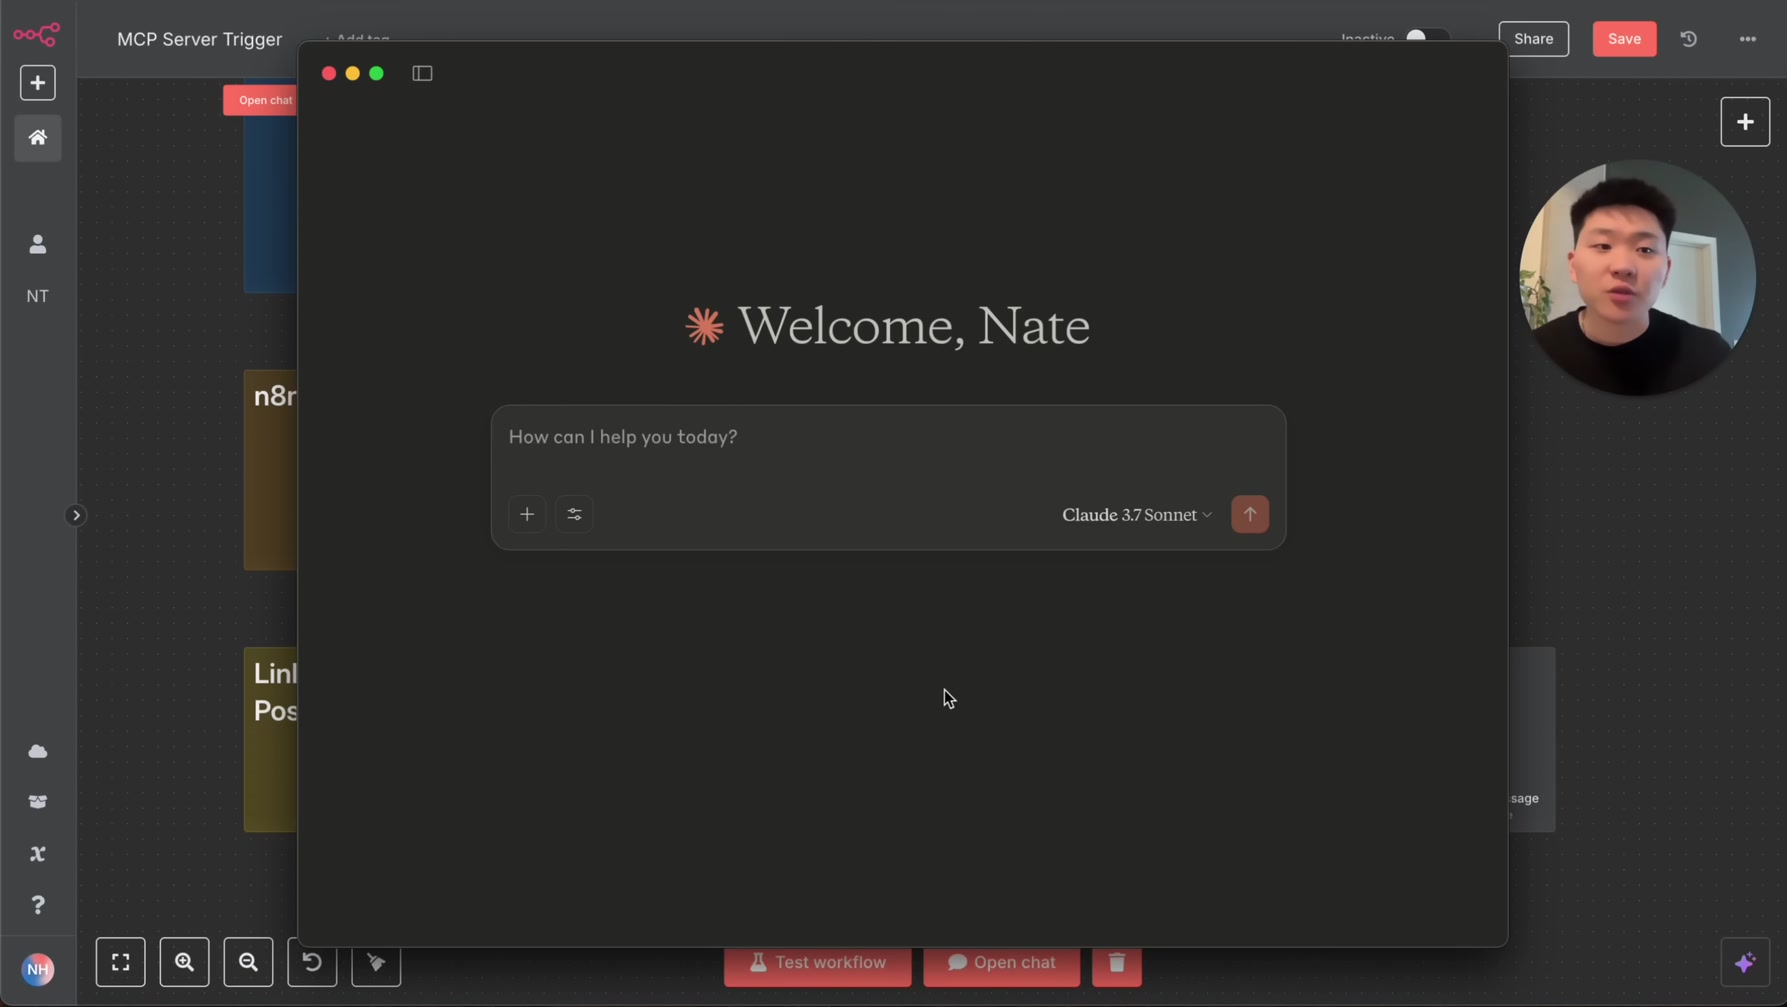Open the AI assistant sparkle icon
Viewport: 1787px width, 1007px height.
(x=1745, y=963)
